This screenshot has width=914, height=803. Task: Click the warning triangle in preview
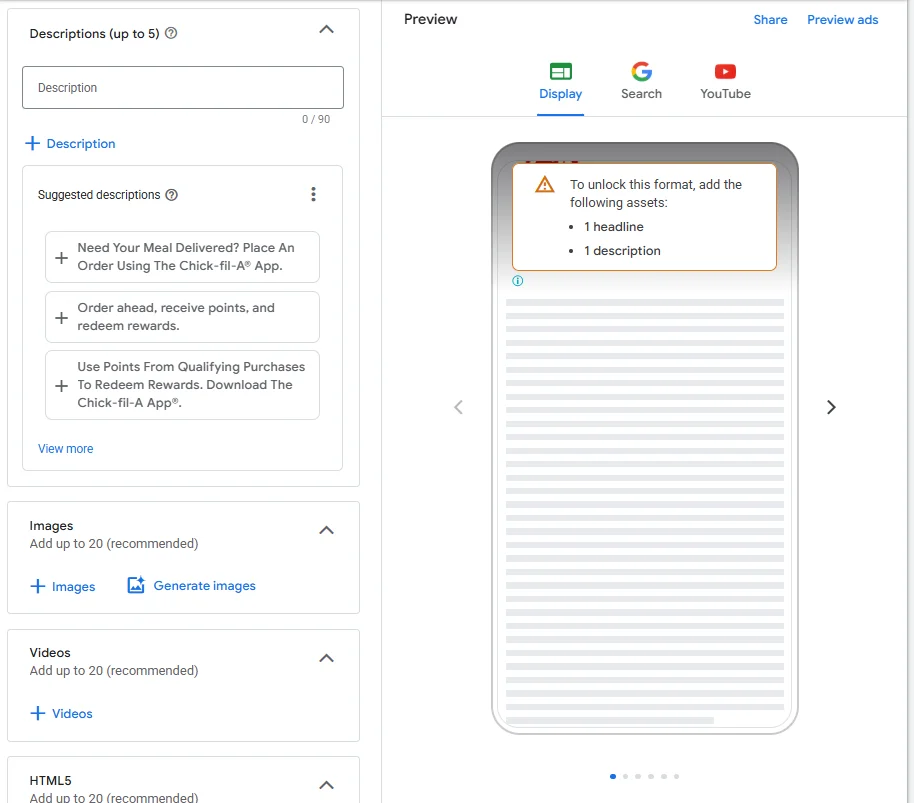[x=544, y=185]
